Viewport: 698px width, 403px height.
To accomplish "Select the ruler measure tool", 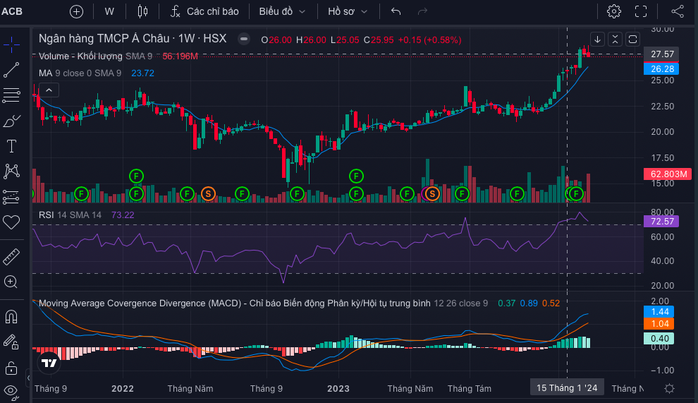I will pyautogui.click(x=11, y=256).
